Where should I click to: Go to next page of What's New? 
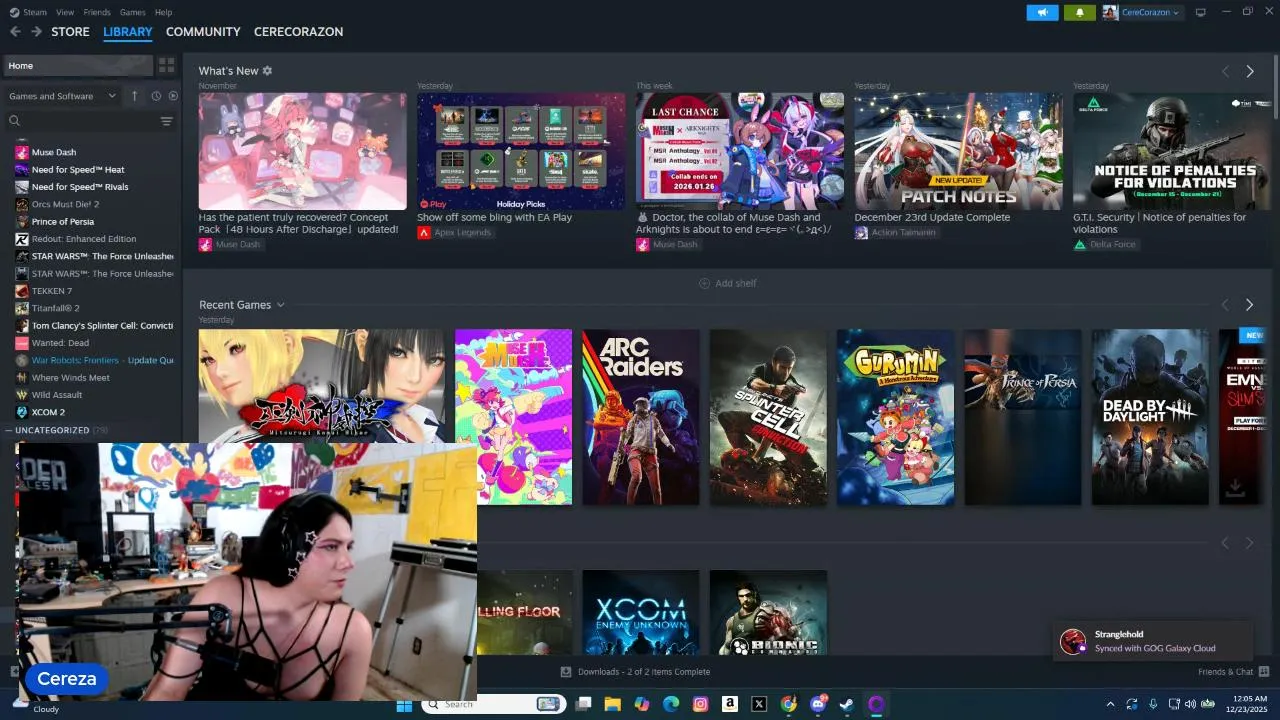click(1250, 71)
